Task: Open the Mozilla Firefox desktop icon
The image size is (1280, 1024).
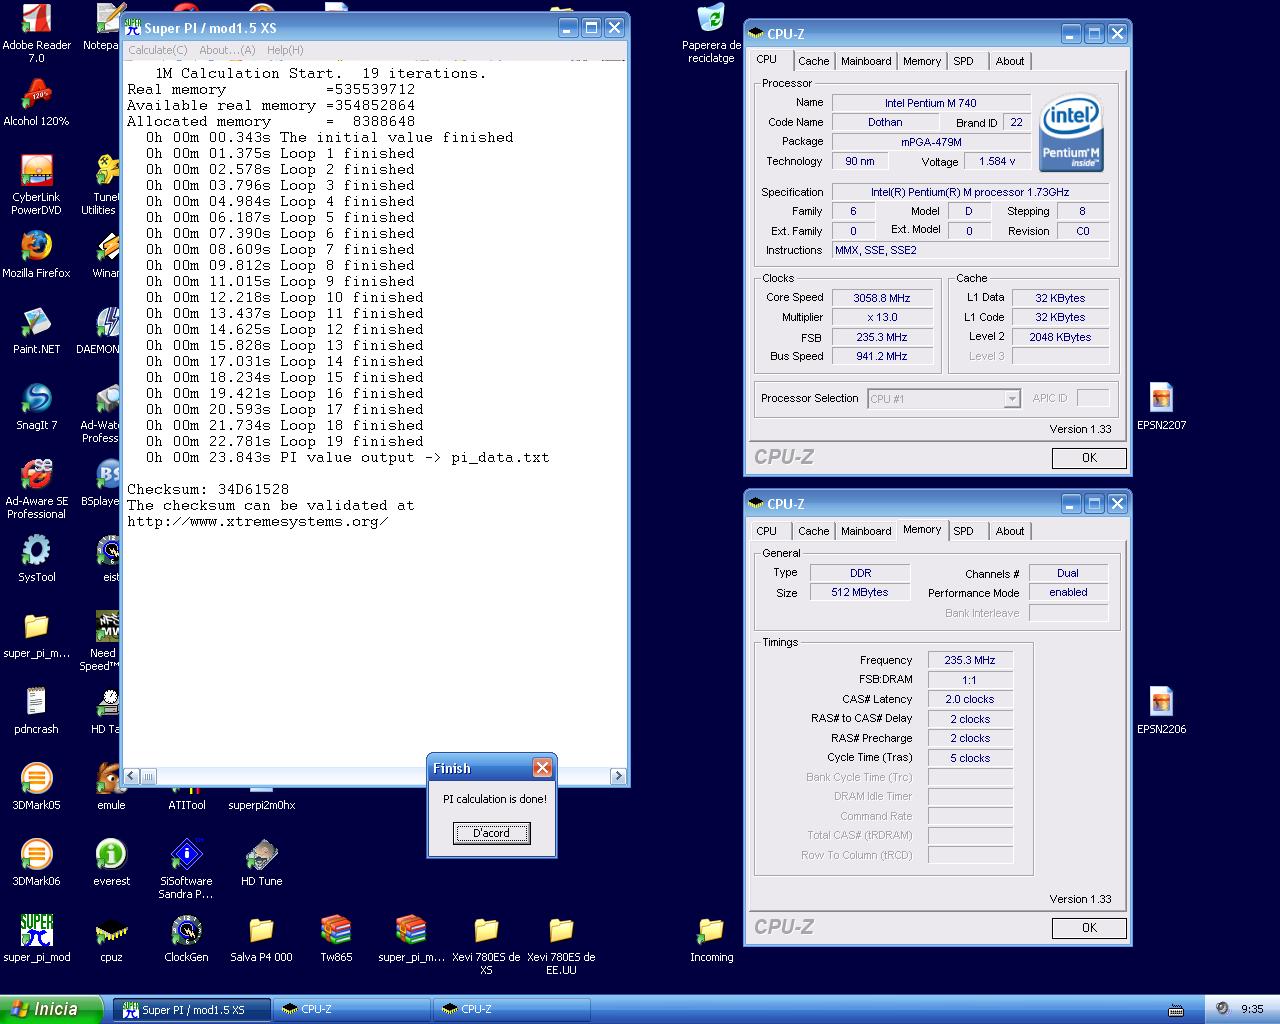Action: [x=36, y=247]
